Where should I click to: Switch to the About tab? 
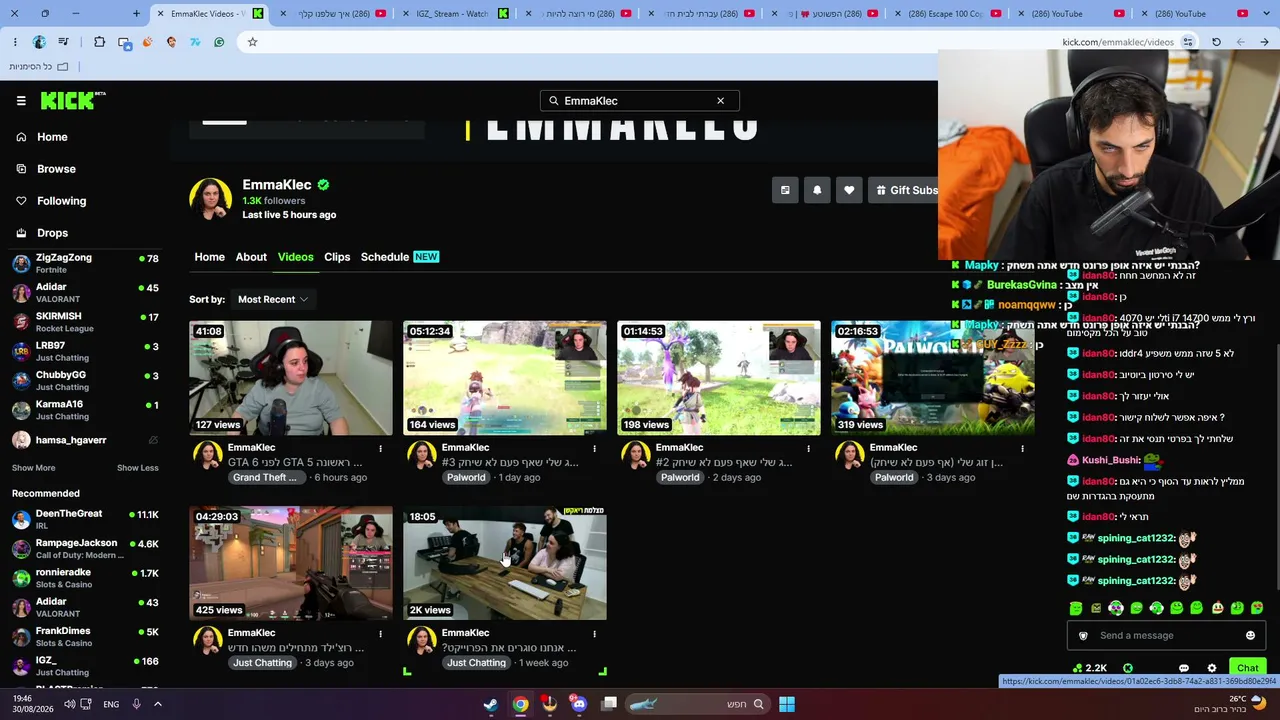click(251, 257)
